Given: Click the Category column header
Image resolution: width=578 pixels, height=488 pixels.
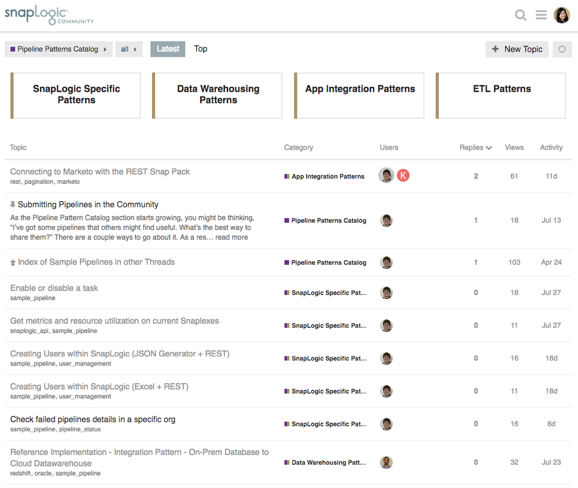Looking at the screenshot, I should coord(298,147).
